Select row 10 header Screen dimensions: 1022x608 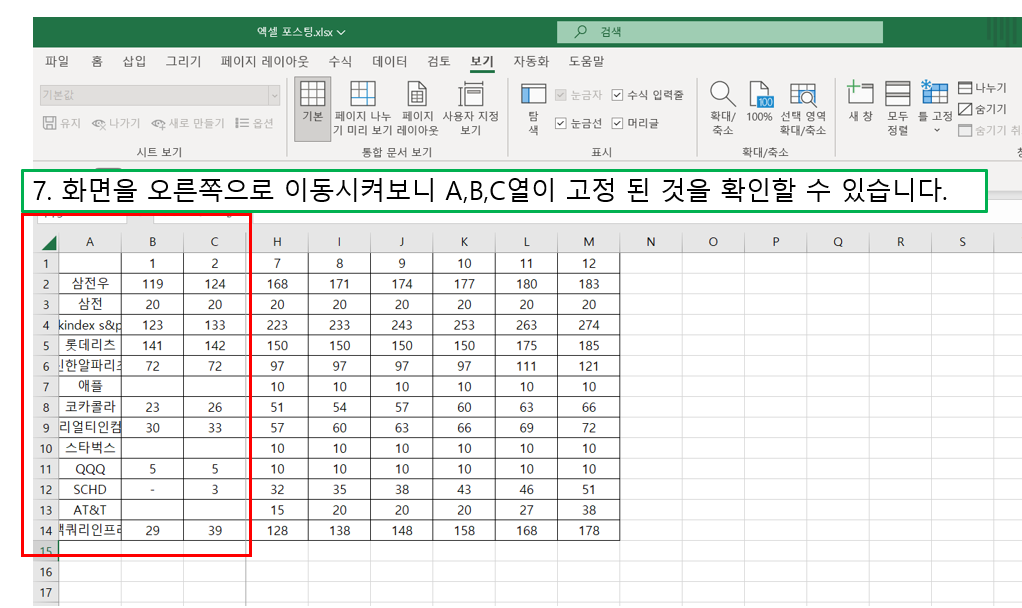click(46, 448)
